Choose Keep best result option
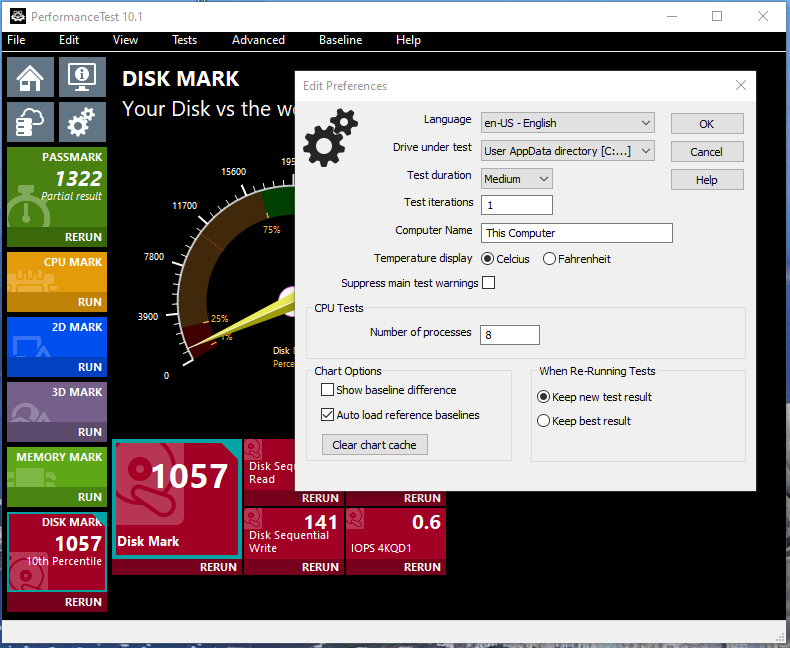The width and height of the screenshot is (790, 648). pyautogui.click(x=544, y=421)
